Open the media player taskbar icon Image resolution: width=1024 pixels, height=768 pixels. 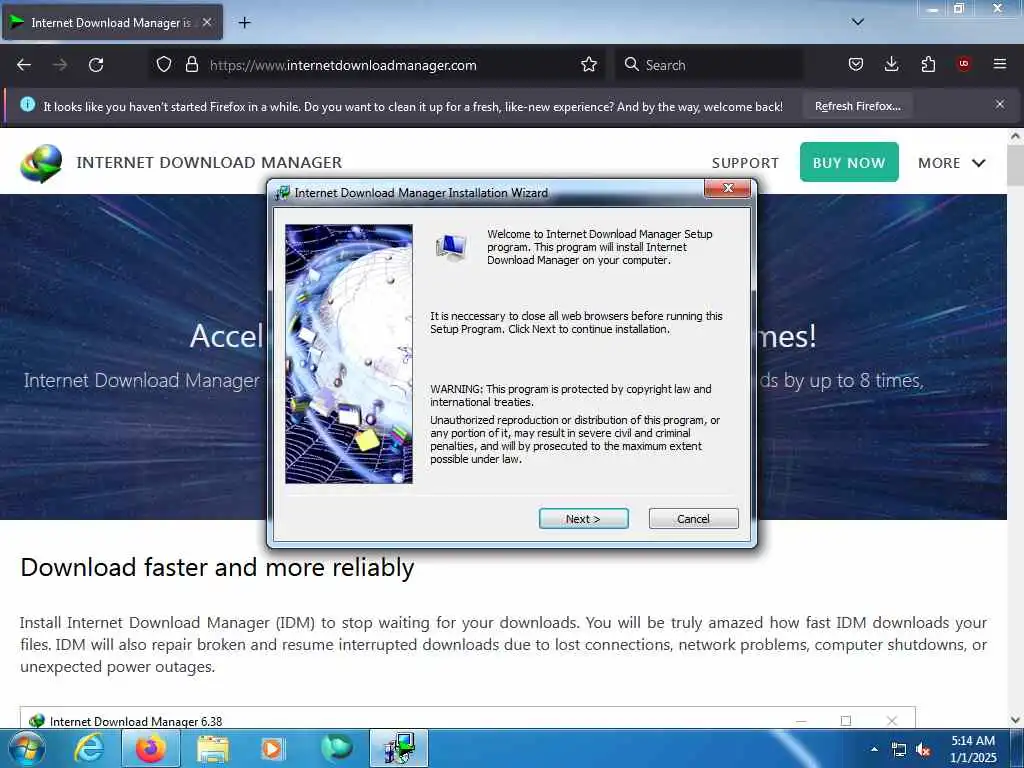tap(272, 748)
